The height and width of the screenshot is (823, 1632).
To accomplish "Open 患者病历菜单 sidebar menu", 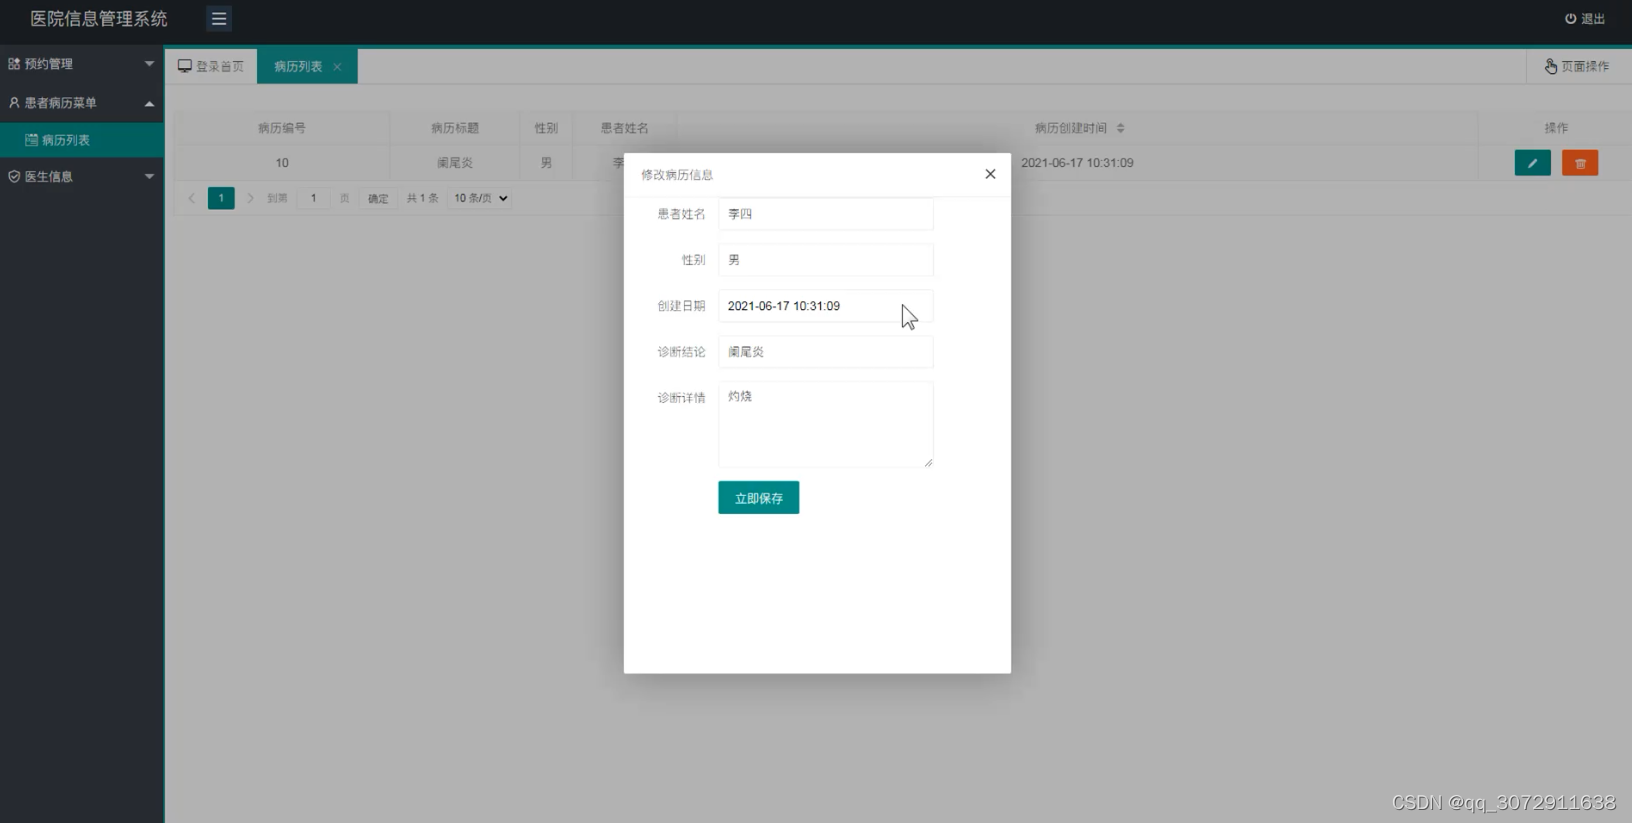I will point(82,103).
